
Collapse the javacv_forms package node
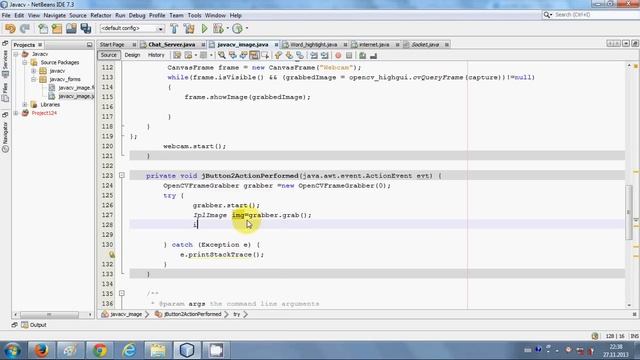pyautogui.click(x=34, y=79)
